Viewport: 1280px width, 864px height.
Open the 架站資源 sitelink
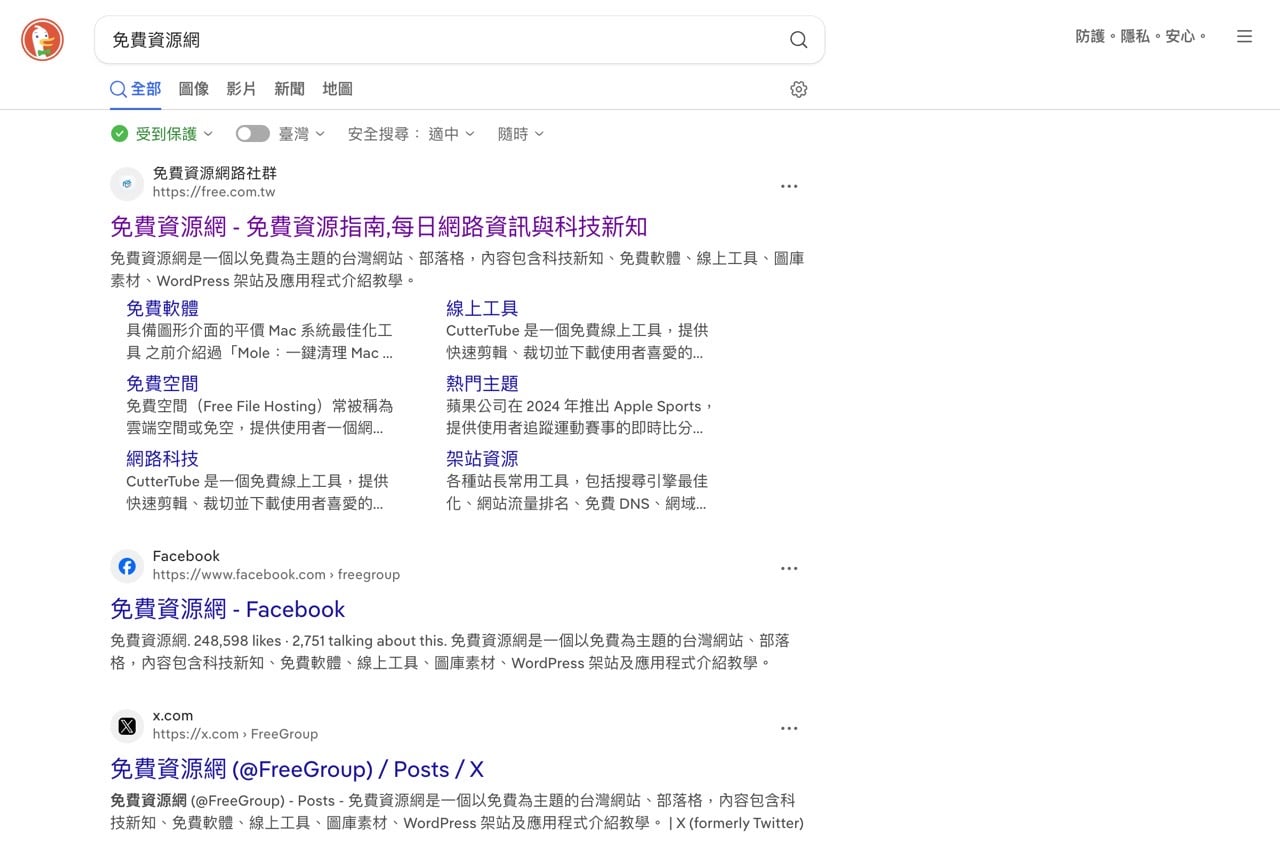pos(482,458)
